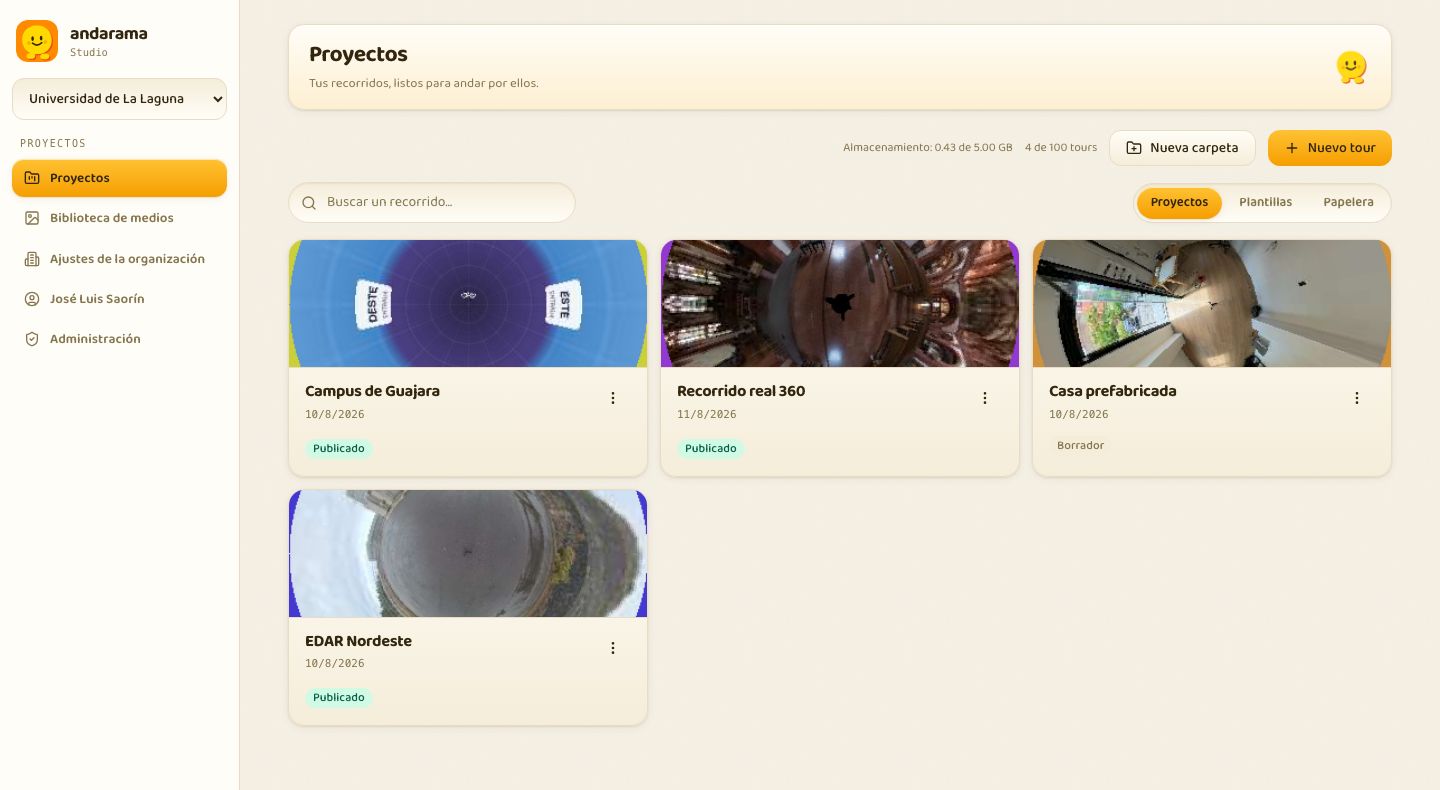This screenshot has width=1440, height=790.
Task: Click the EDAR Nordeste title
Action: [358, 641]
